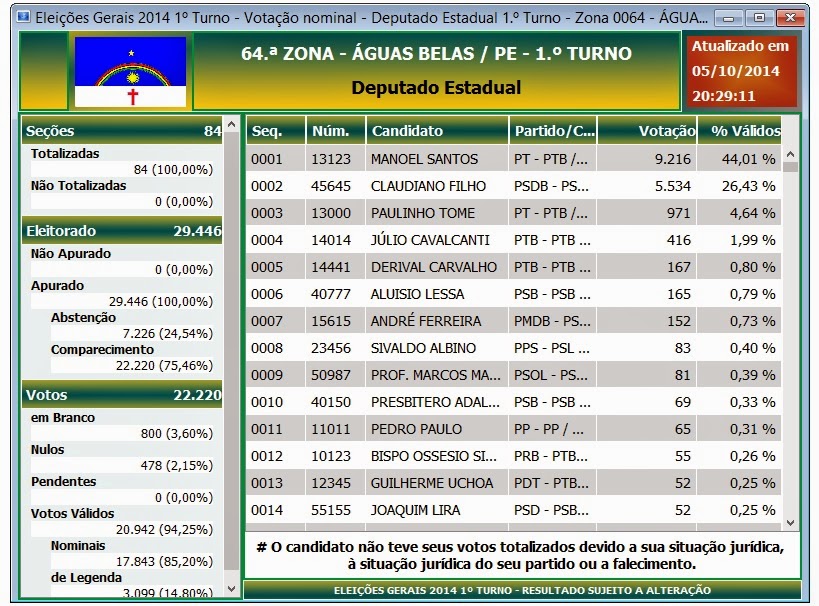This screenshot has height=606, width=819.
Task: Minimize the election results window
Action: tap(728, 18)
